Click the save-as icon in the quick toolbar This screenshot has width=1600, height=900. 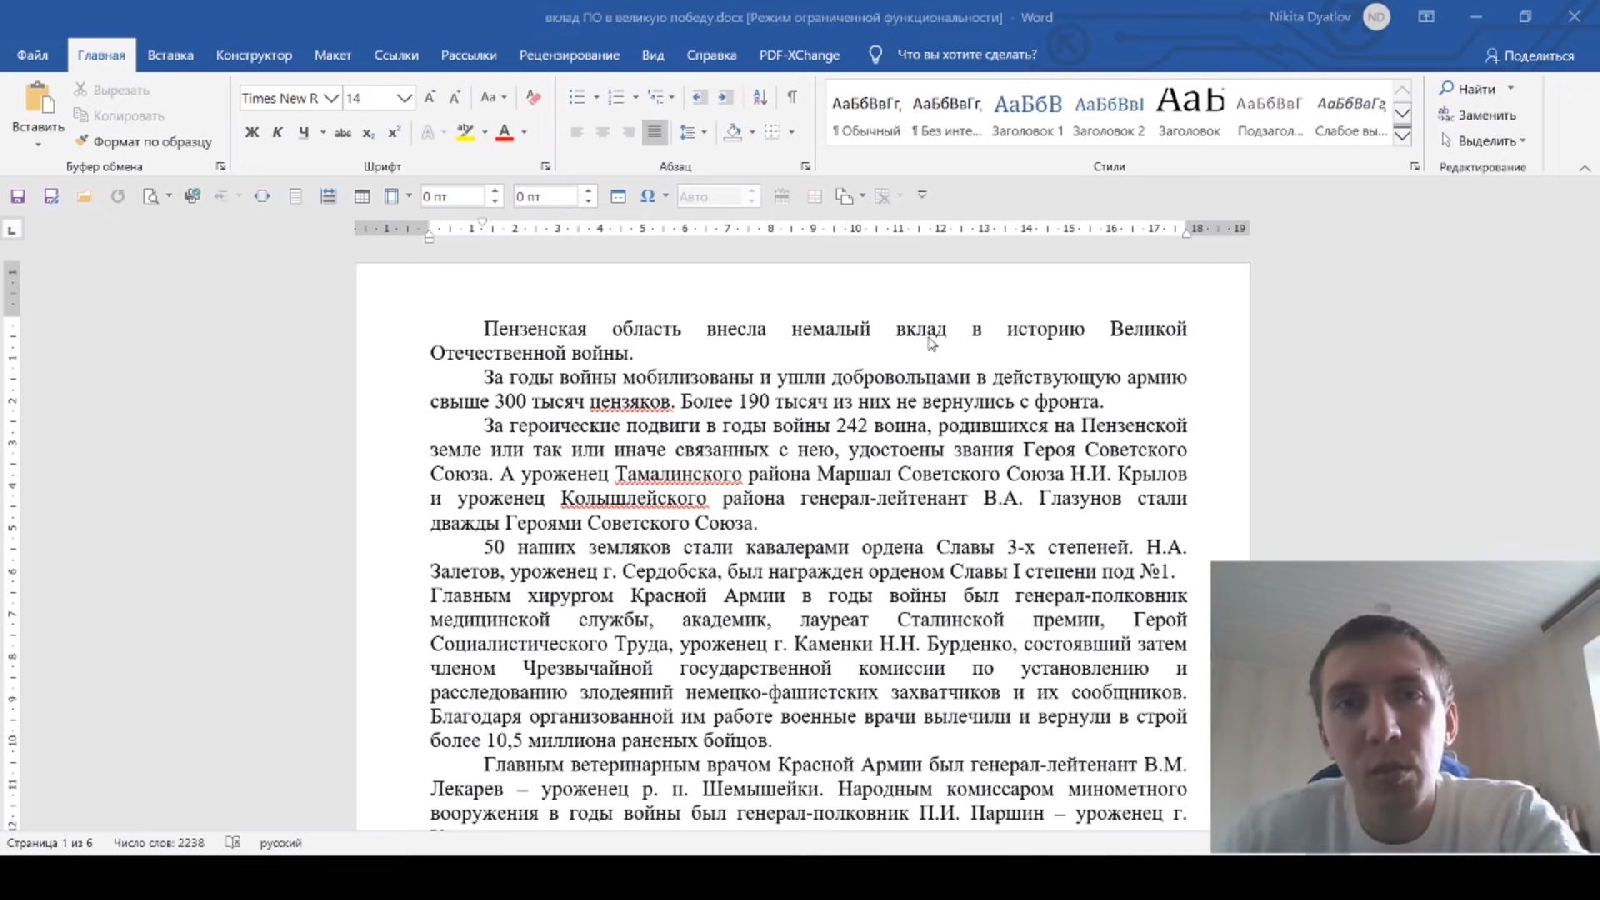tap(51, 197)
